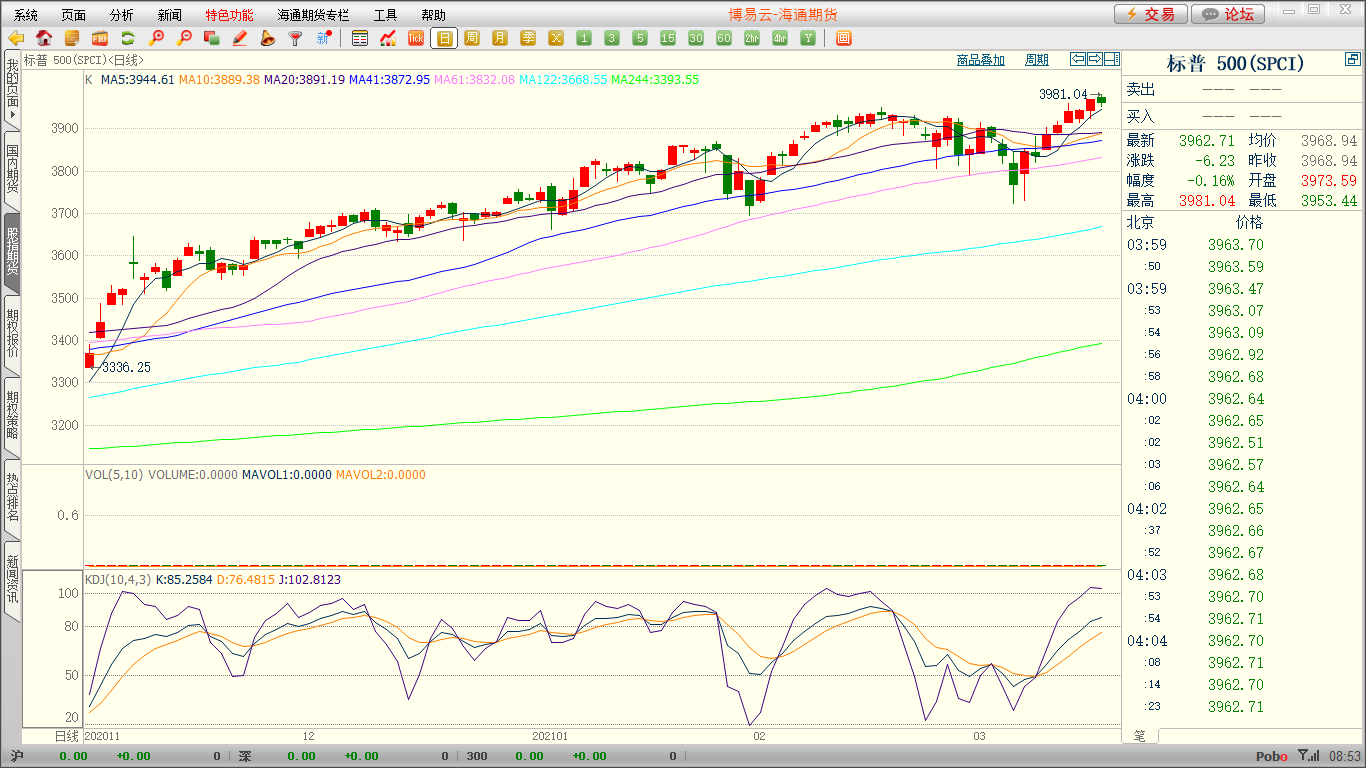Select 60-minute period button
The width and height of the screenshot is (1366, 768).
tap(724, 38)
